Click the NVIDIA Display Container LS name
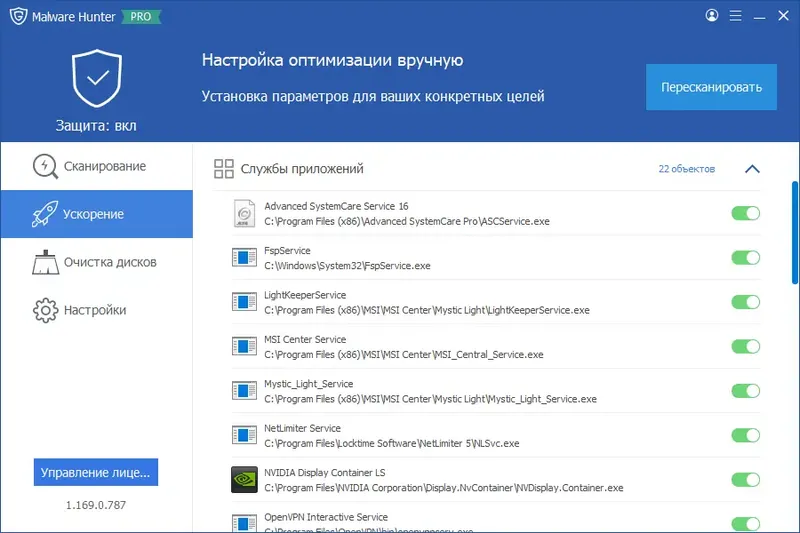 pyautogui.click(x=324, y=472)
